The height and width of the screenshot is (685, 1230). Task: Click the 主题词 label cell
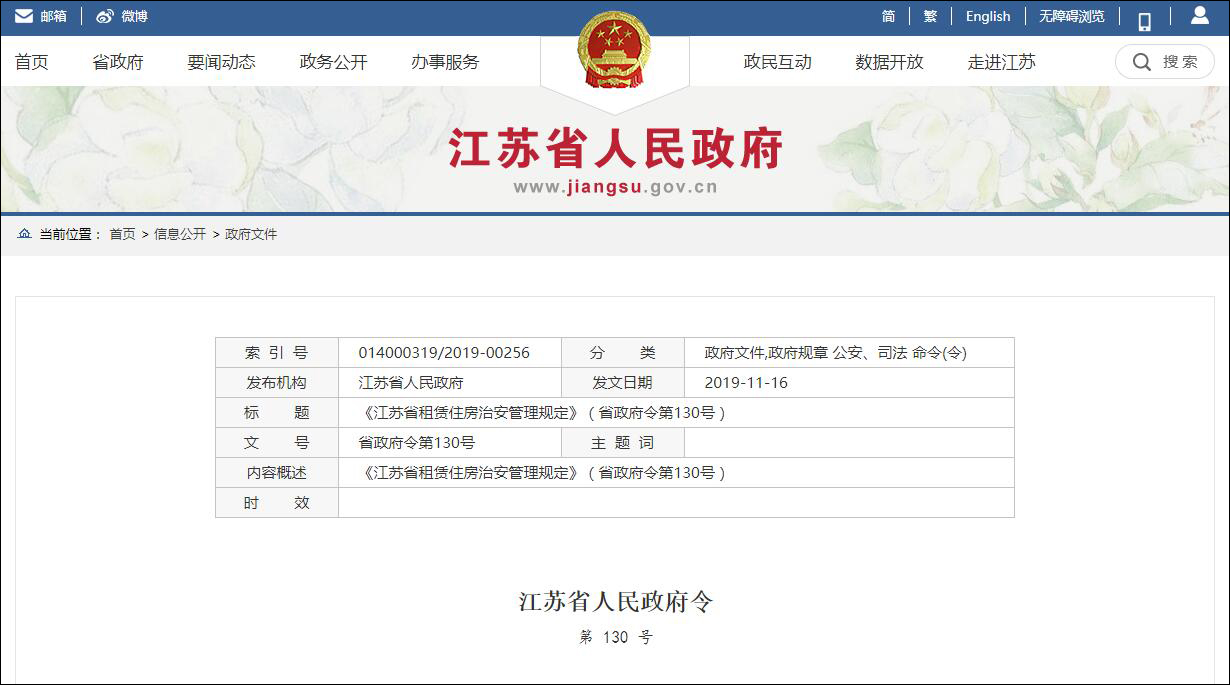point(623,443)
